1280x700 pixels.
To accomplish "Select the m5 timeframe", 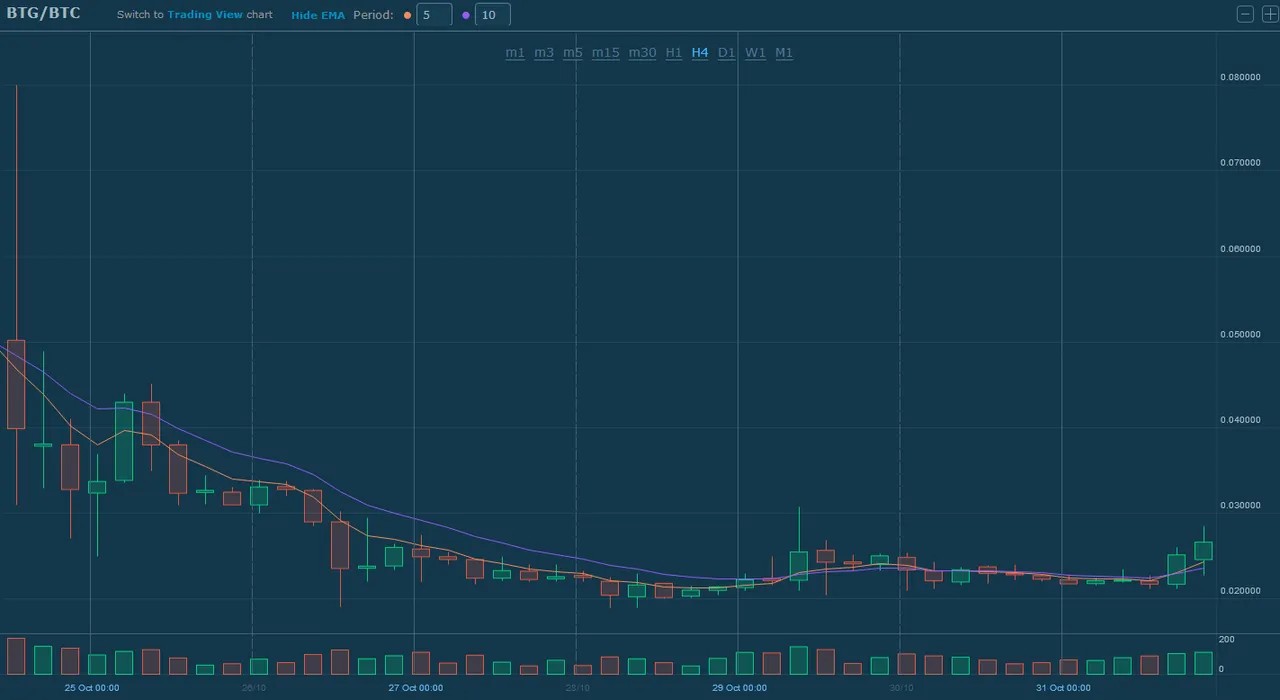I will 573,53.
